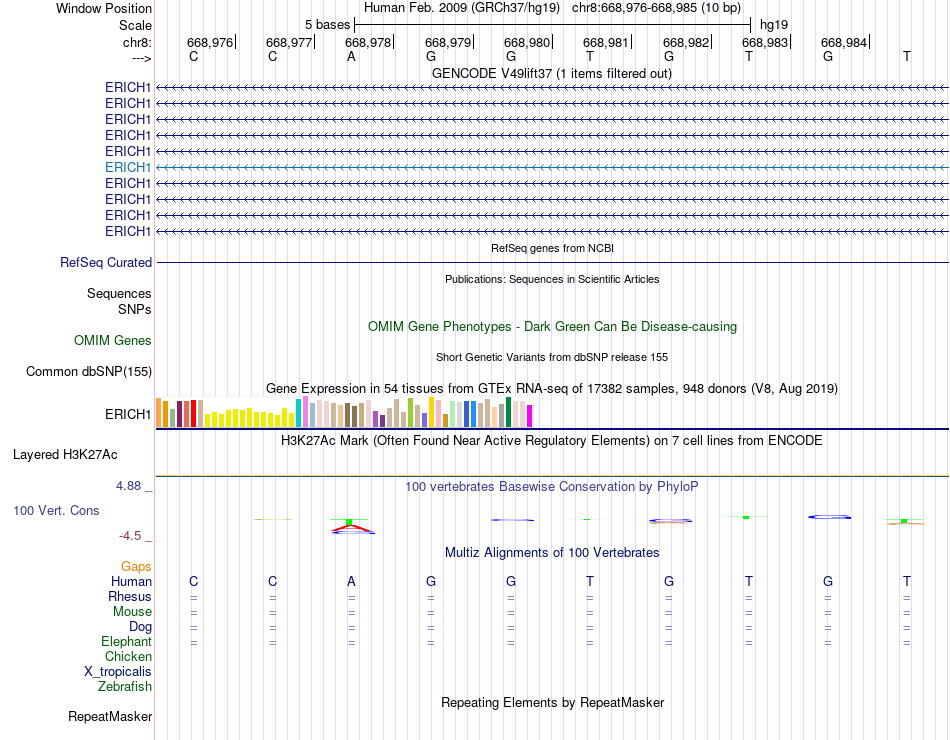Click the 668,983 position marker

pos(765,42)
